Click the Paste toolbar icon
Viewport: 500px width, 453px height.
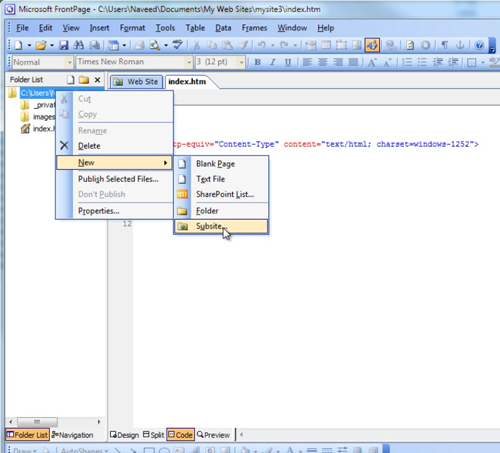pos(227,45)
